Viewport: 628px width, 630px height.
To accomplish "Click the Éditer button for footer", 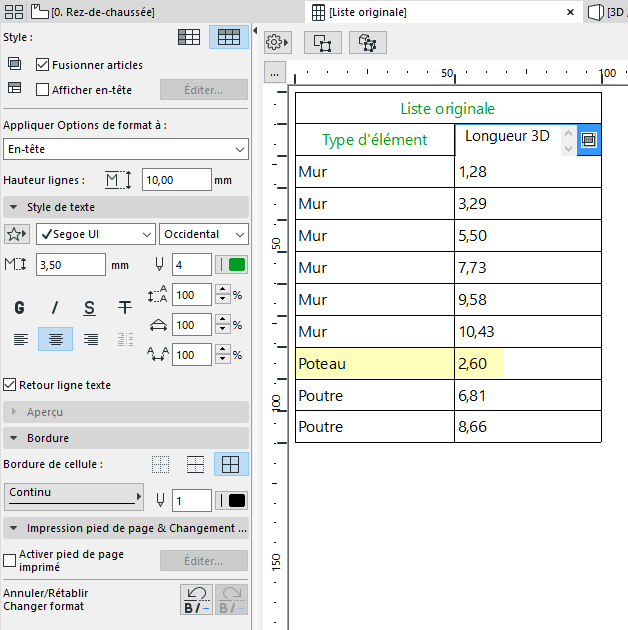I will 204,560.
